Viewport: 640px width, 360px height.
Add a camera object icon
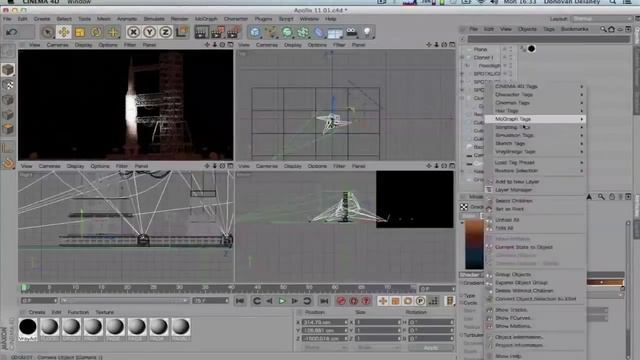(x=351, y=32)
